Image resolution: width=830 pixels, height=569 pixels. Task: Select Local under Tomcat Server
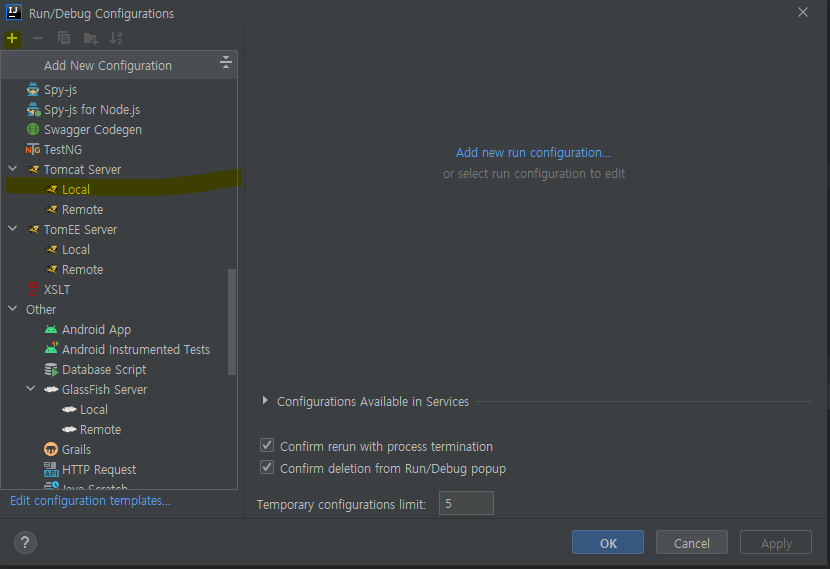pos(76,189)
